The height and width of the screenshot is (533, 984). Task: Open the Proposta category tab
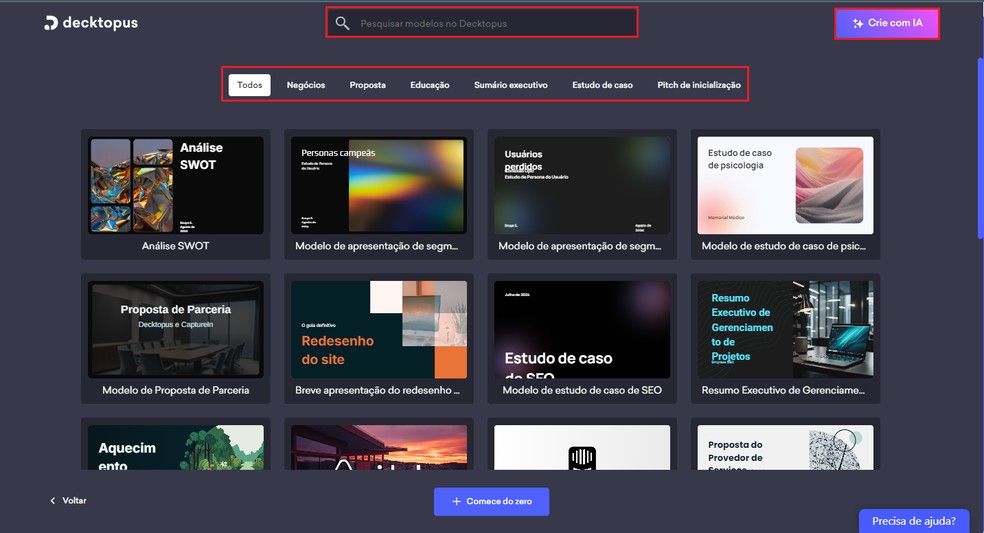click(367, 85)
